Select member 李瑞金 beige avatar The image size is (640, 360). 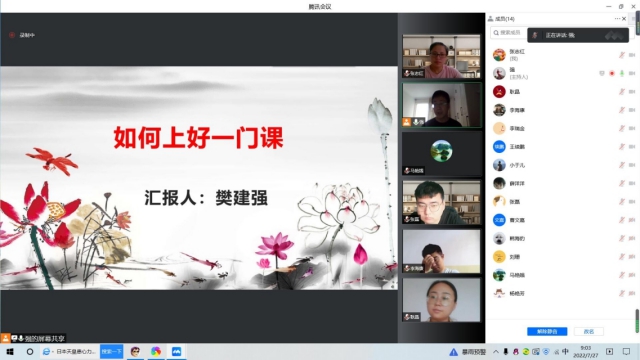point(499,128)
